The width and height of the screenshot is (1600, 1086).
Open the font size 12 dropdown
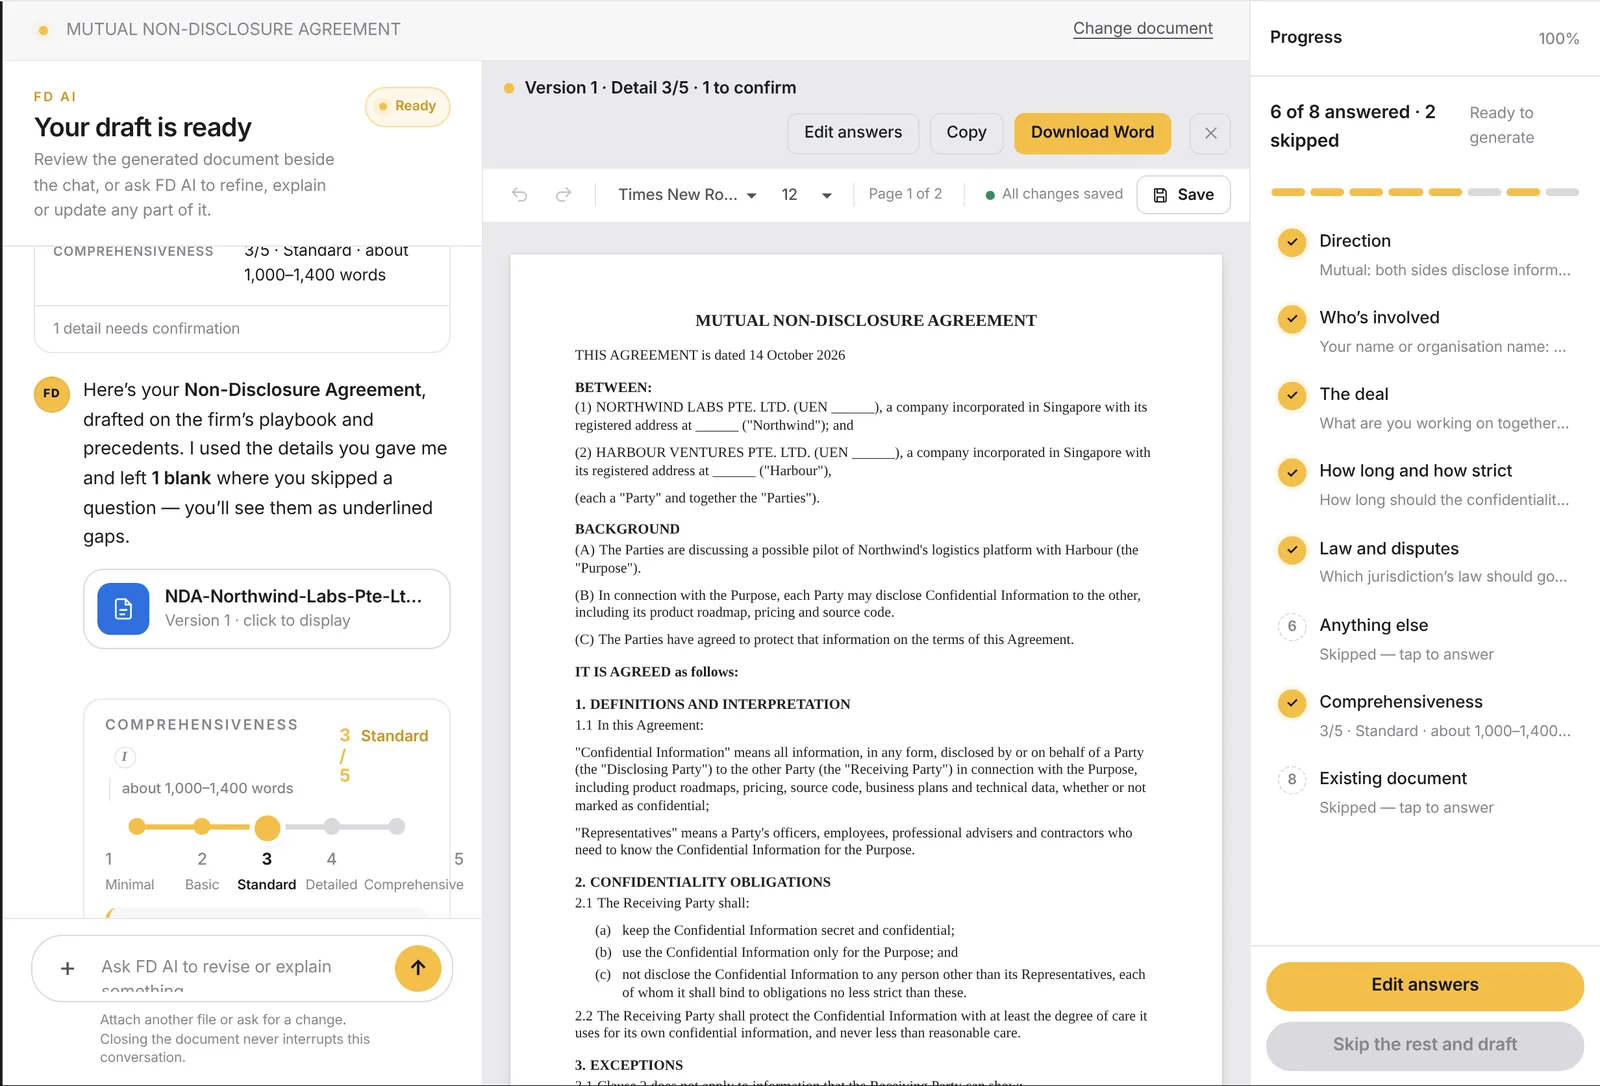click(x=806, y=195)
